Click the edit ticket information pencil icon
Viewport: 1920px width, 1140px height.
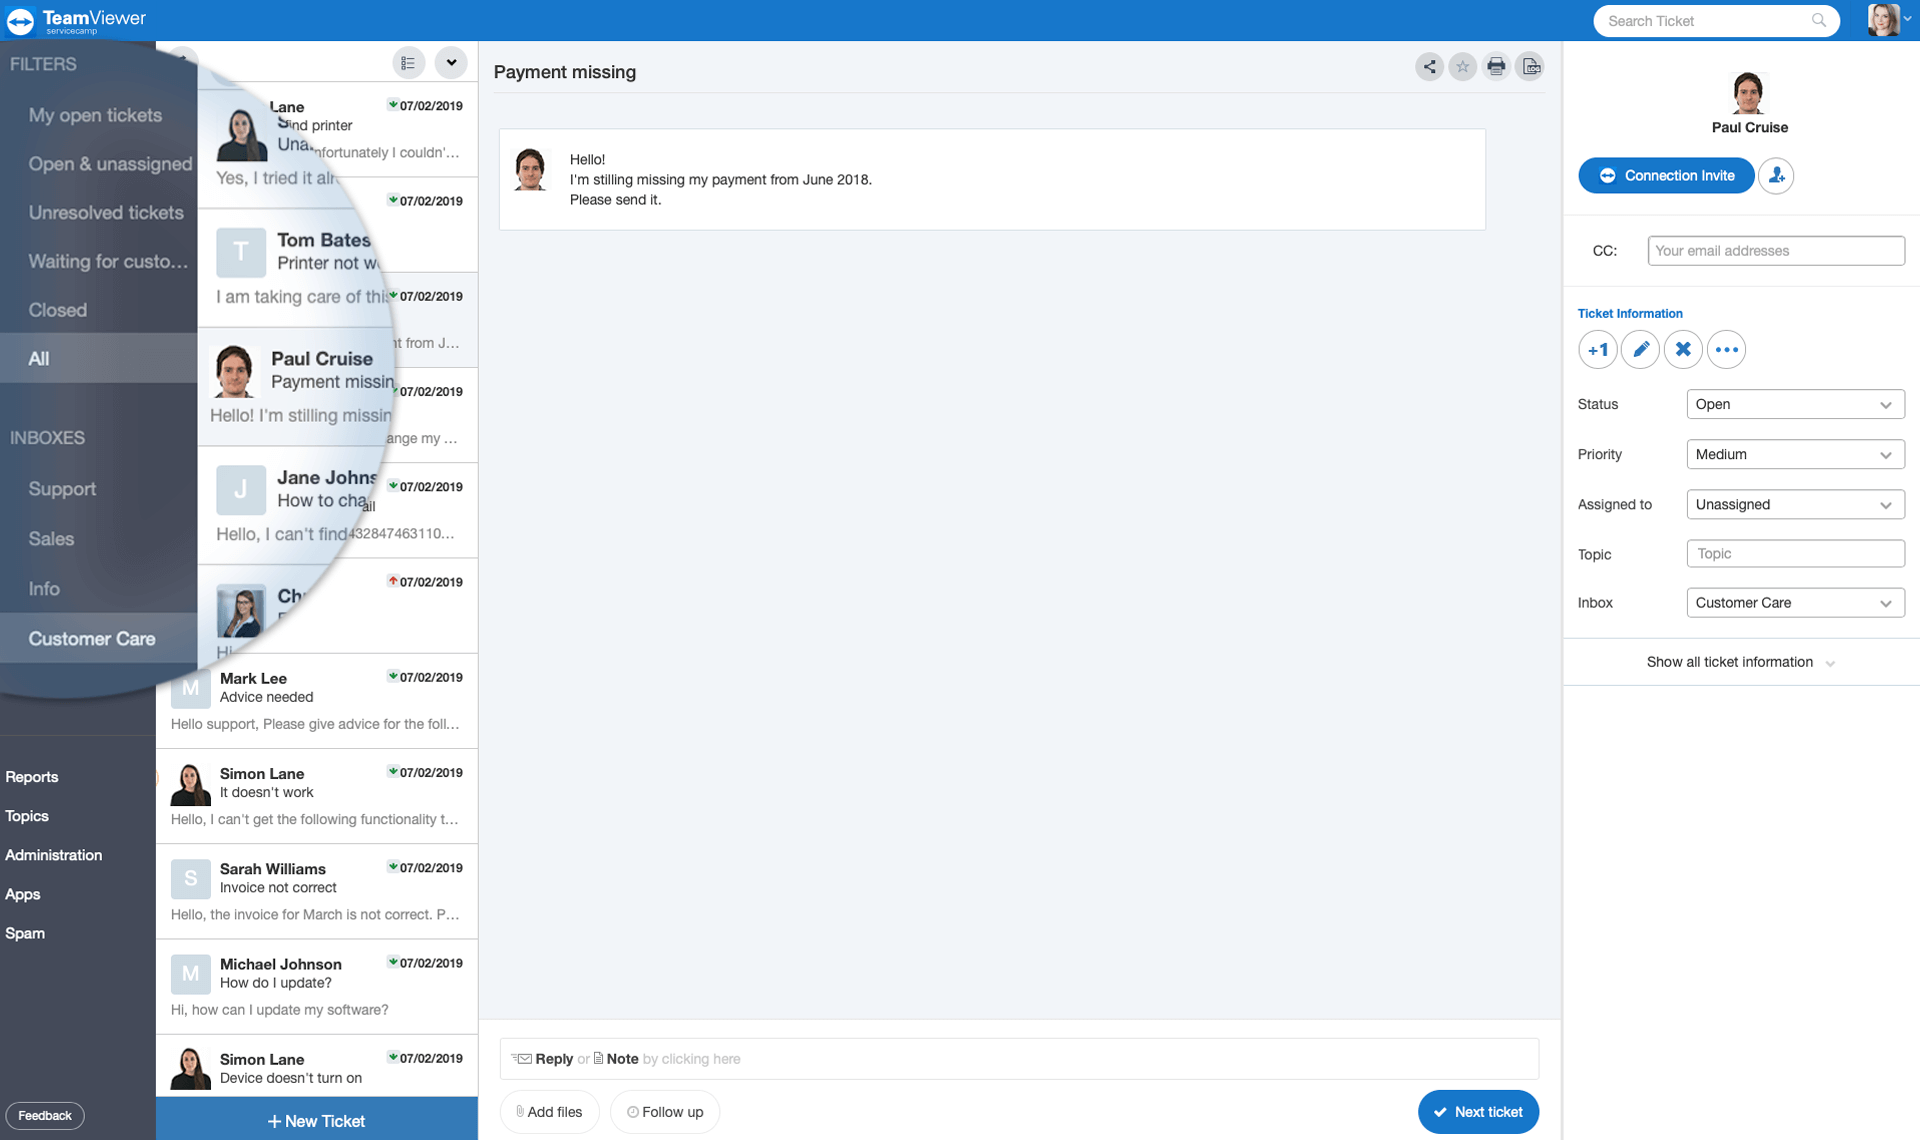[1639, 349]
